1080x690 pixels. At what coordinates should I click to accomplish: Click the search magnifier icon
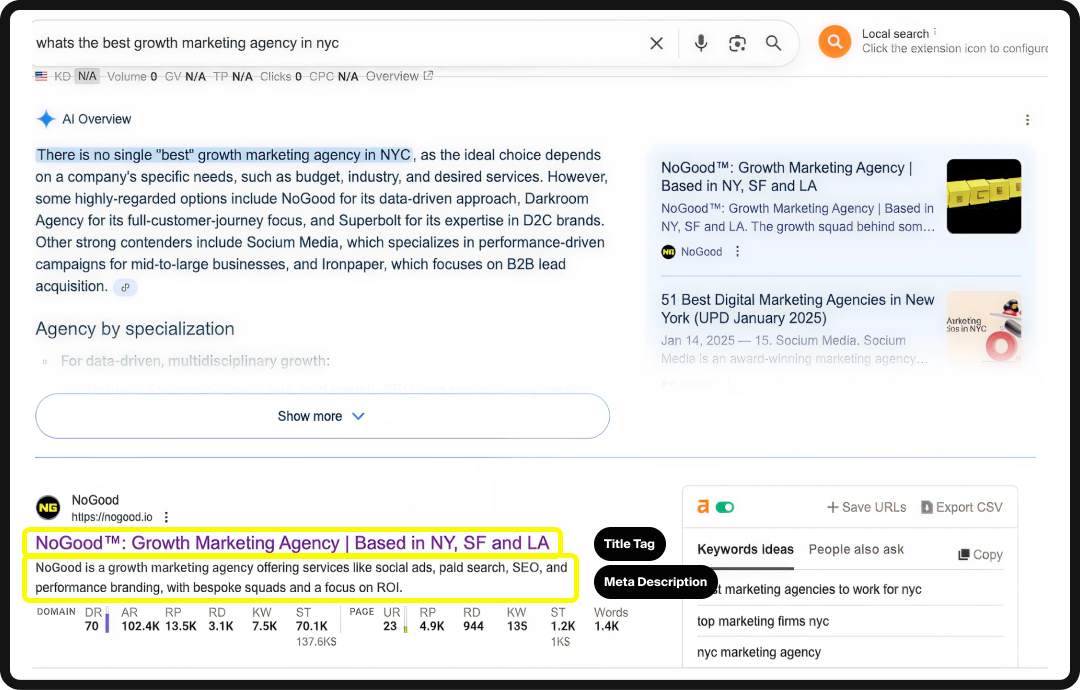click(773, 43)
